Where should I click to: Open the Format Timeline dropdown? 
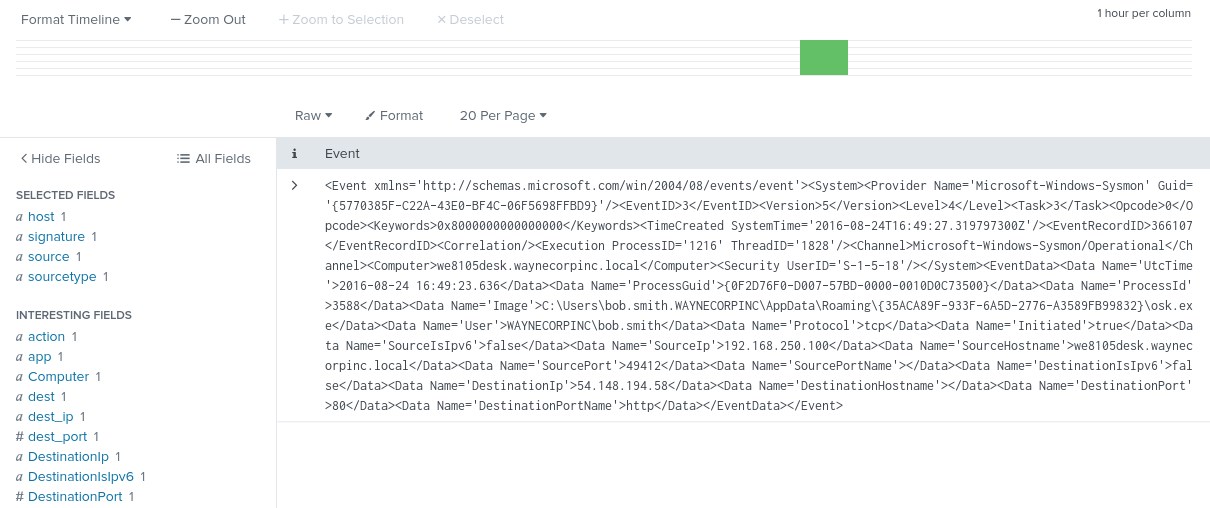pos(76,19)
